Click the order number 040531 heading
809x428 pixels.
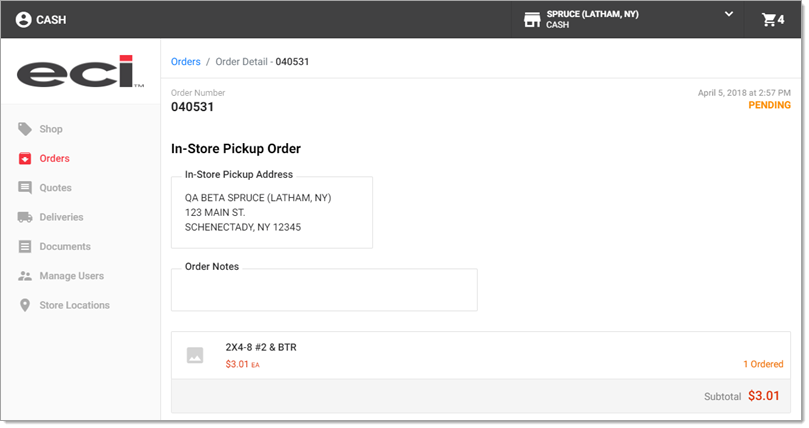(192, 107)
